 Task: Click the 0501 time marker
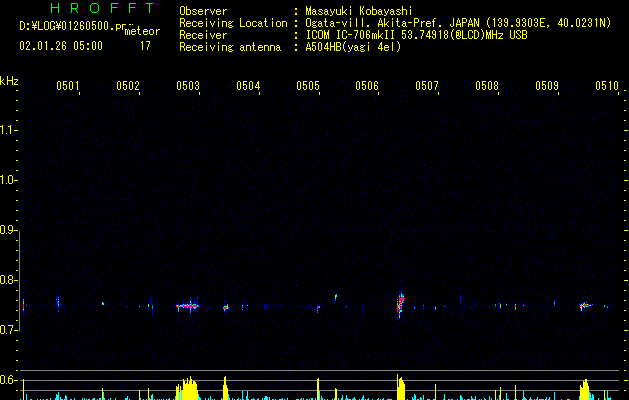click(x=67, y=85)
